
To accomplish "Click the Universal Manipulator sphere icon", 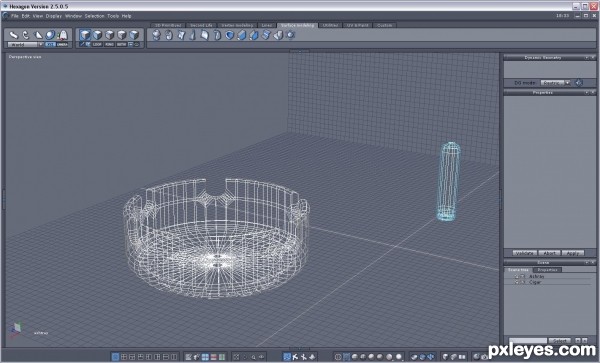I will (50, 35).
